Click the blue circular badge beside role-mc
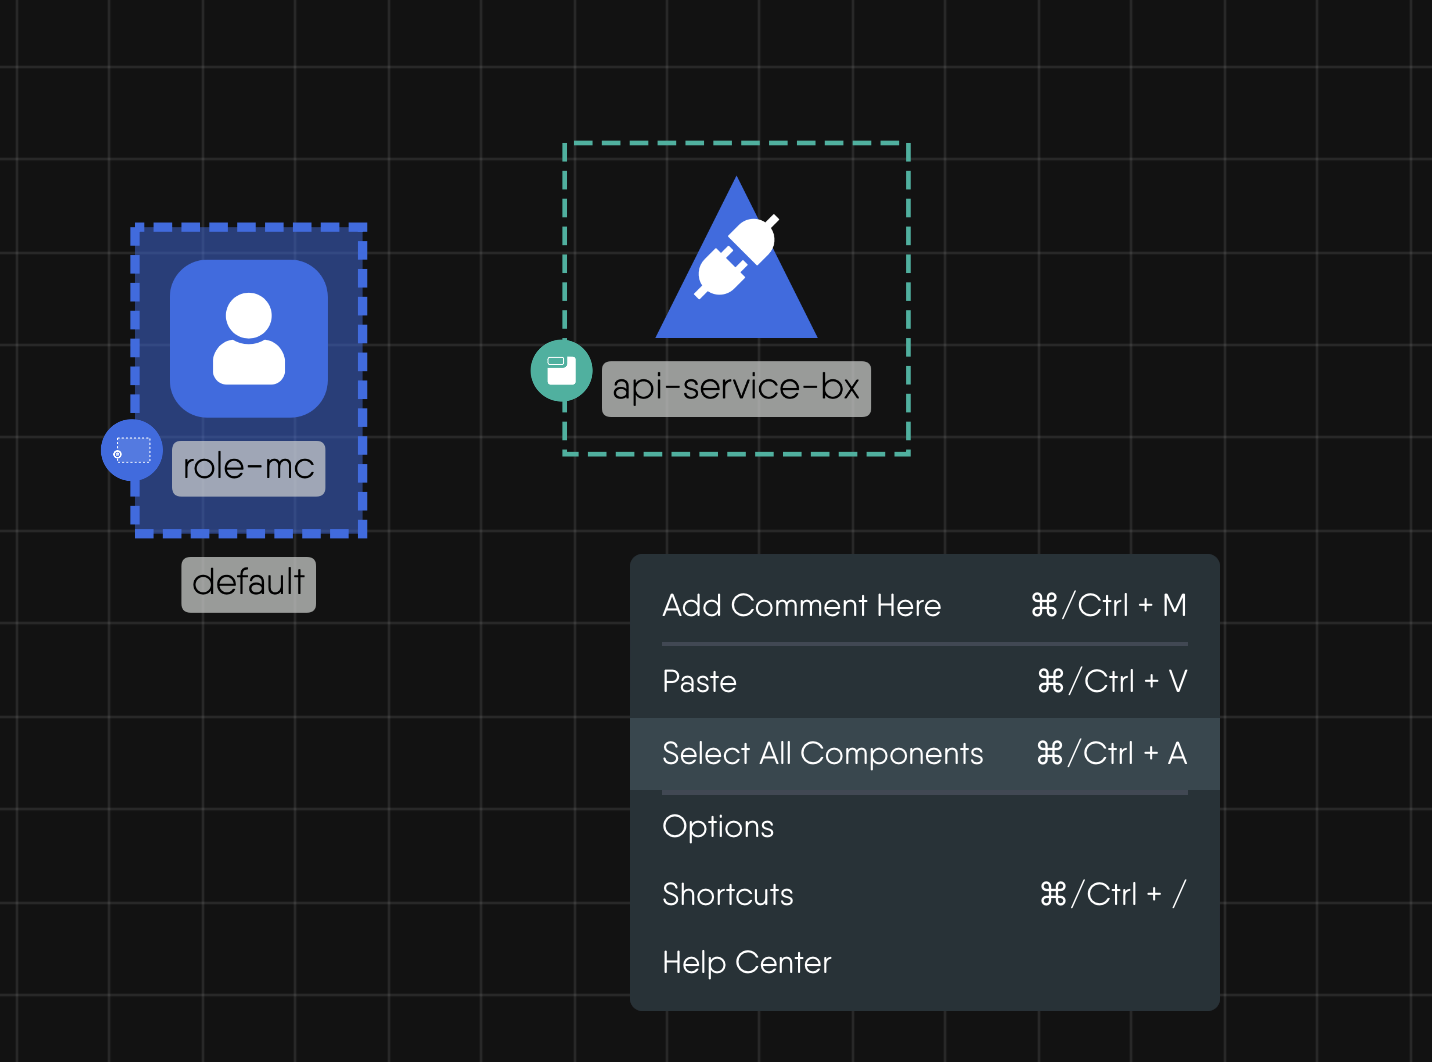This screenshot has height=1062, width=1432. 132,450
